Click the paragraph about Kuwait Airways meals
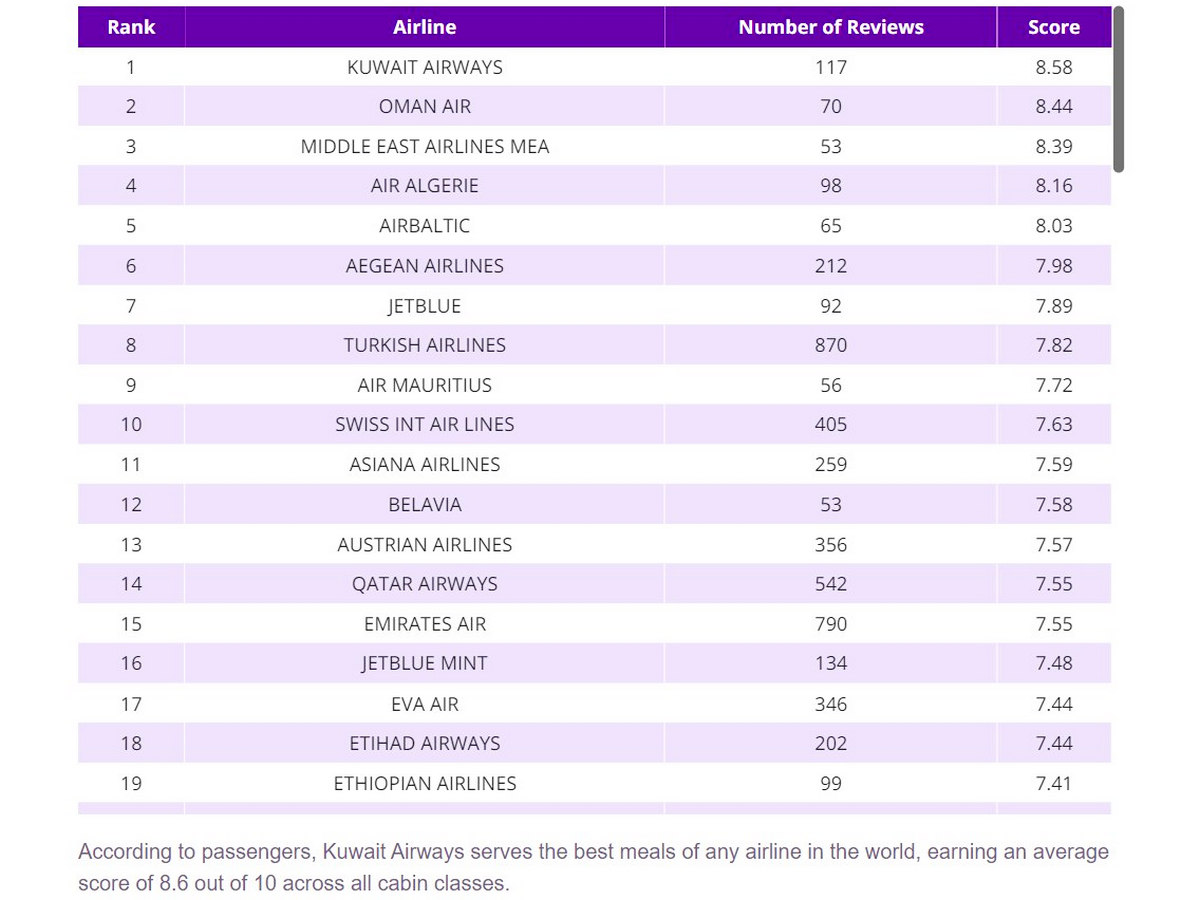Screen dimensions: 1200x900 [594, 868]
